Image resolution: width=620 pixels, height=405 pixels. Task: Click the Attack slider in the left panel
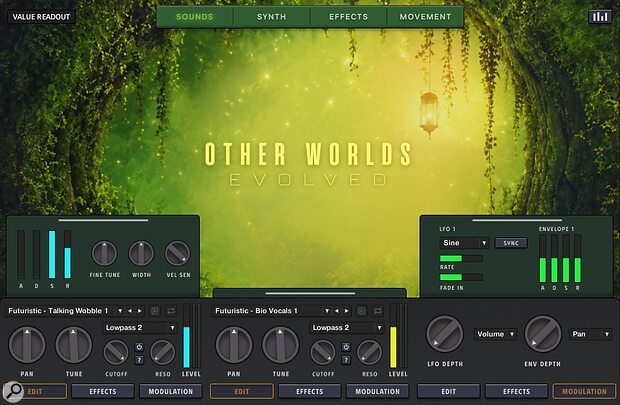(x=21, y=254)
